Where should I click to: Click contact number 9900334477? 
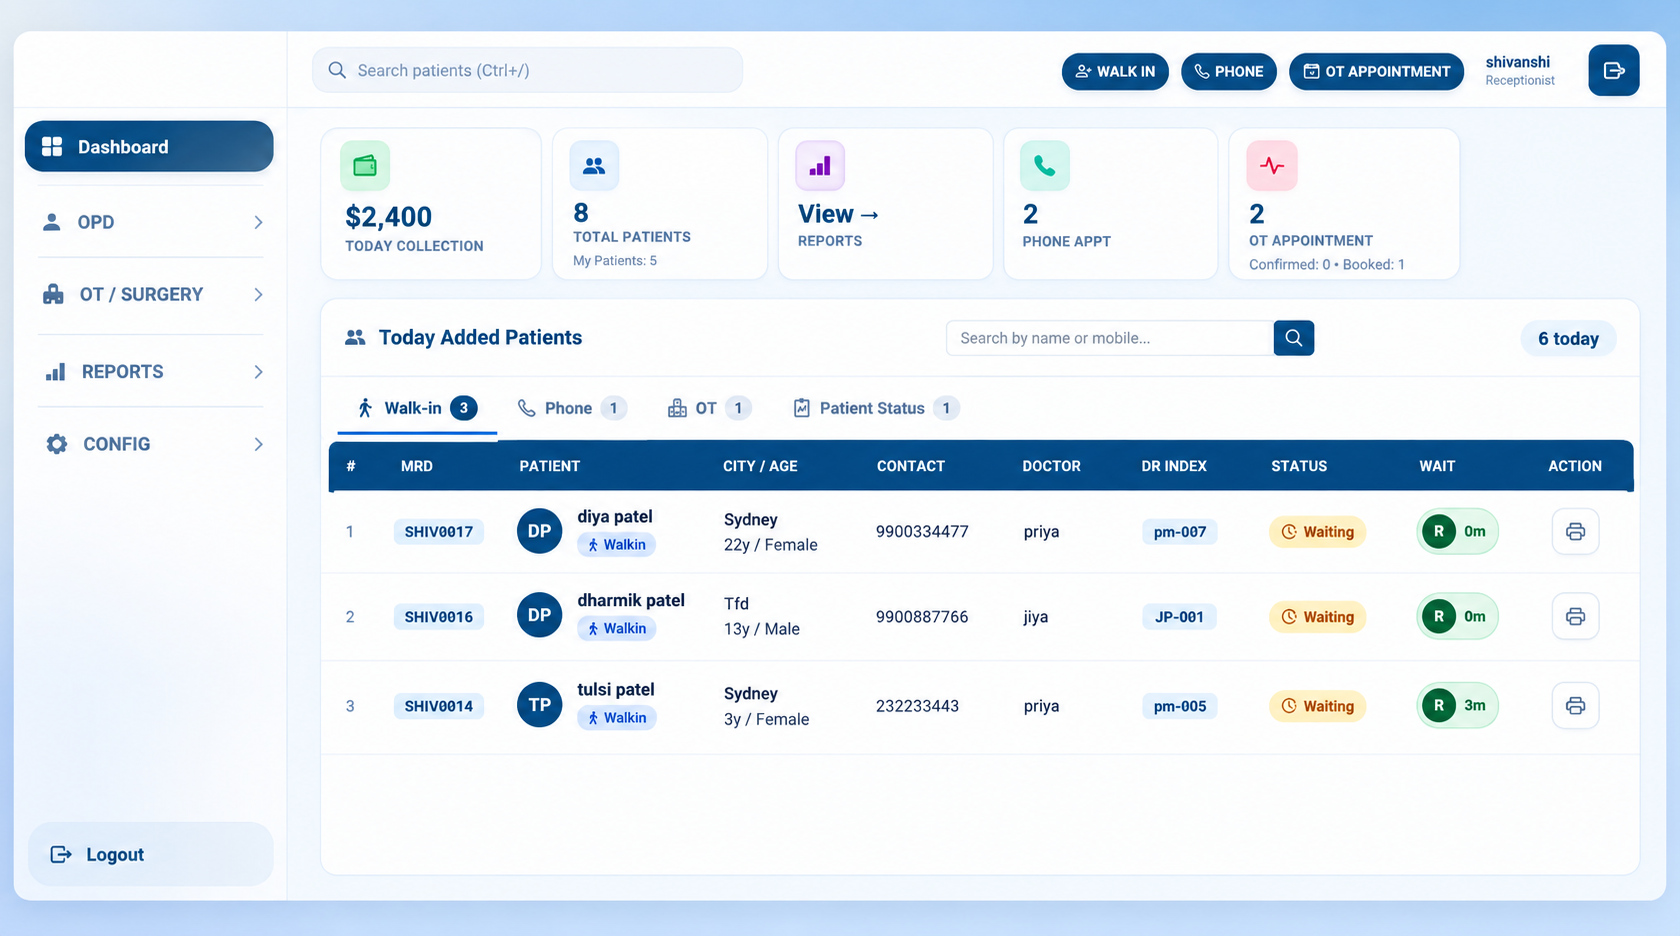(x=922, y=531)
